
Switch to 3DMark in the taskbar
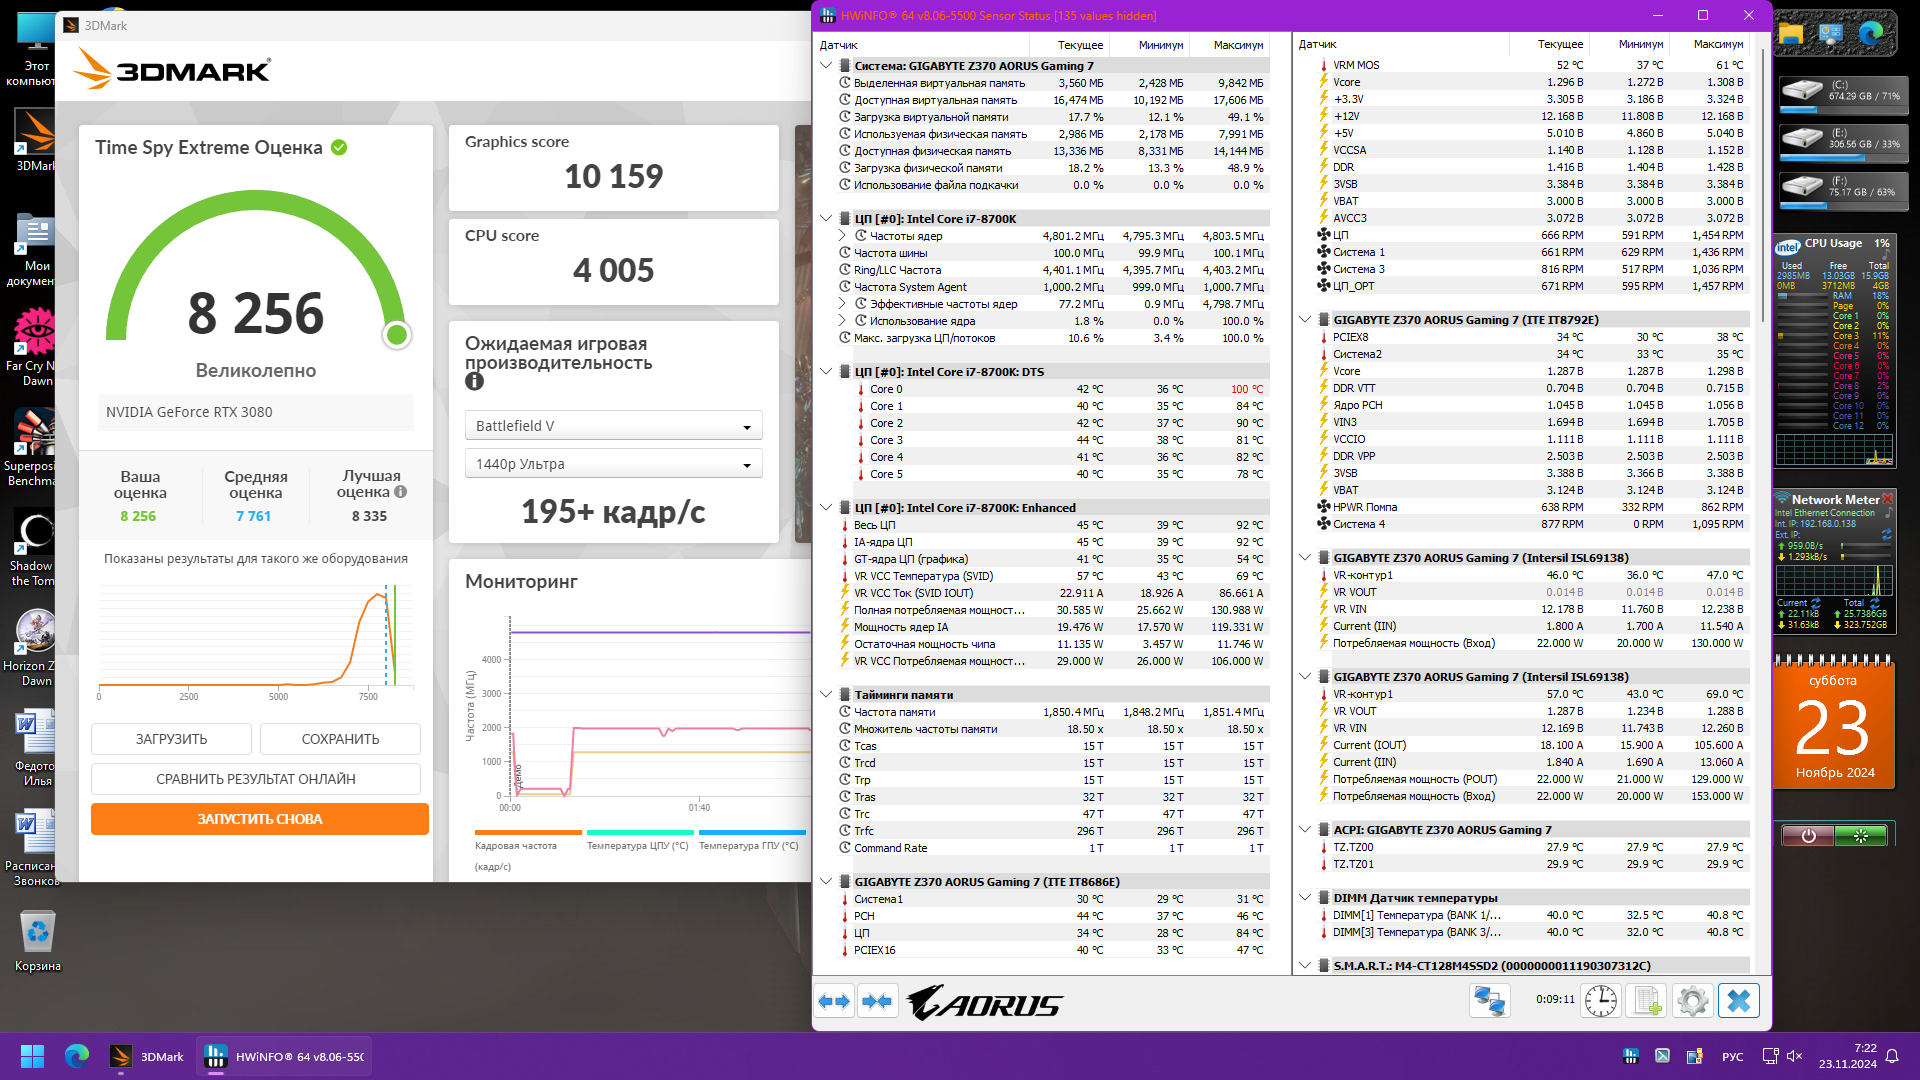click(x=148, y=1056)
